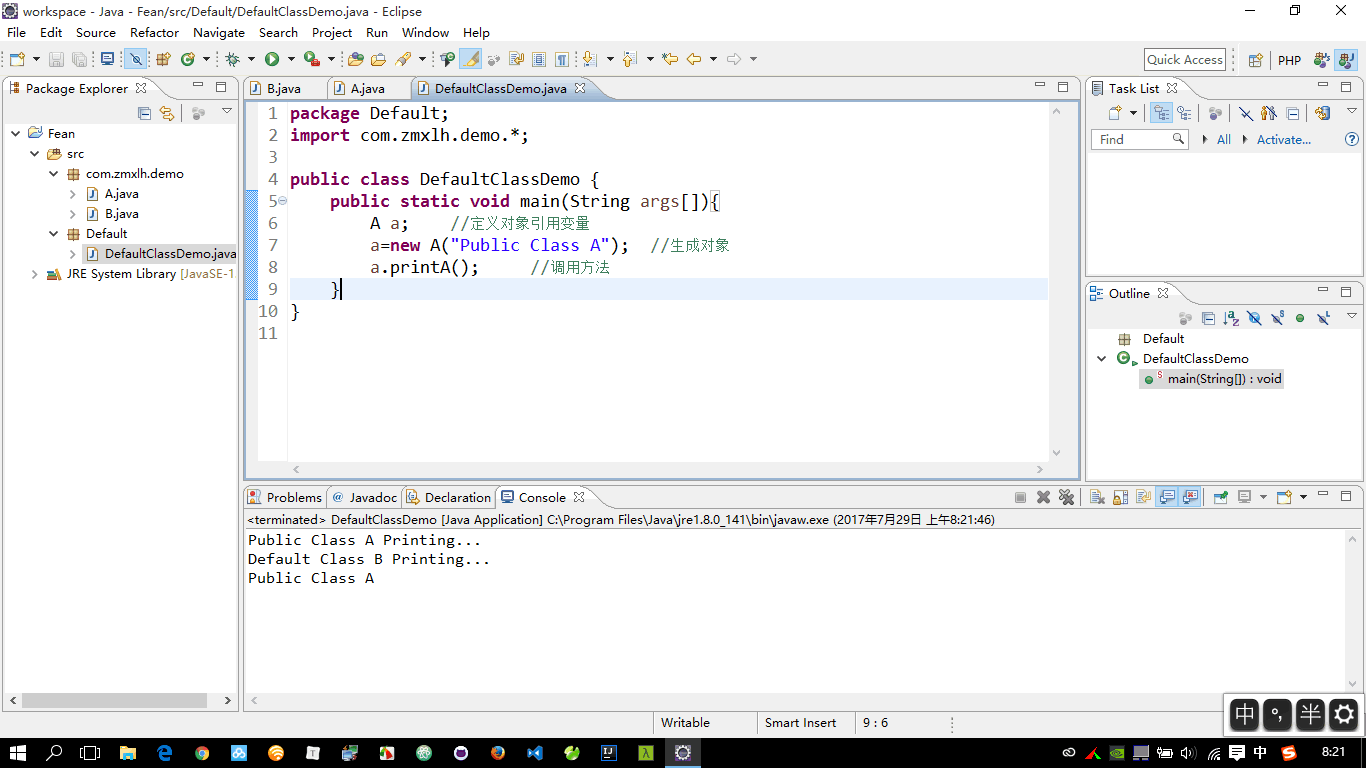Toggle Hide Fields in Outline toolbar

pos(1254,318)
